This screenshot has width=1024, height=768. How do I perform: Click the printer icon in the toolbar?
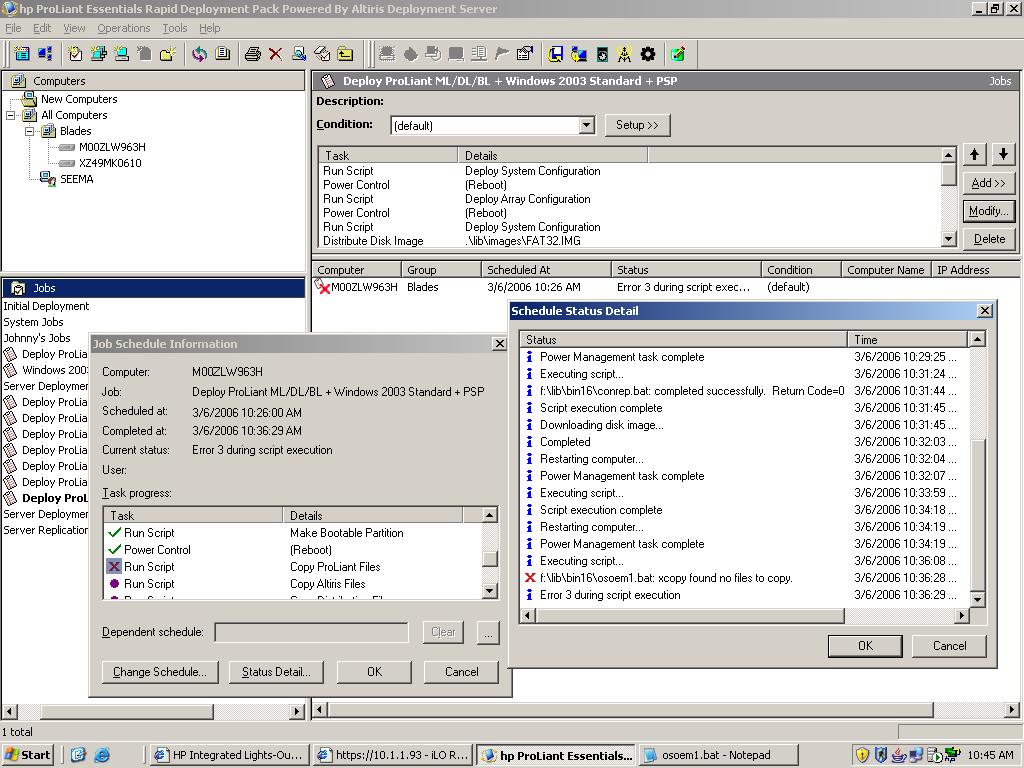(x=253, y=54)
